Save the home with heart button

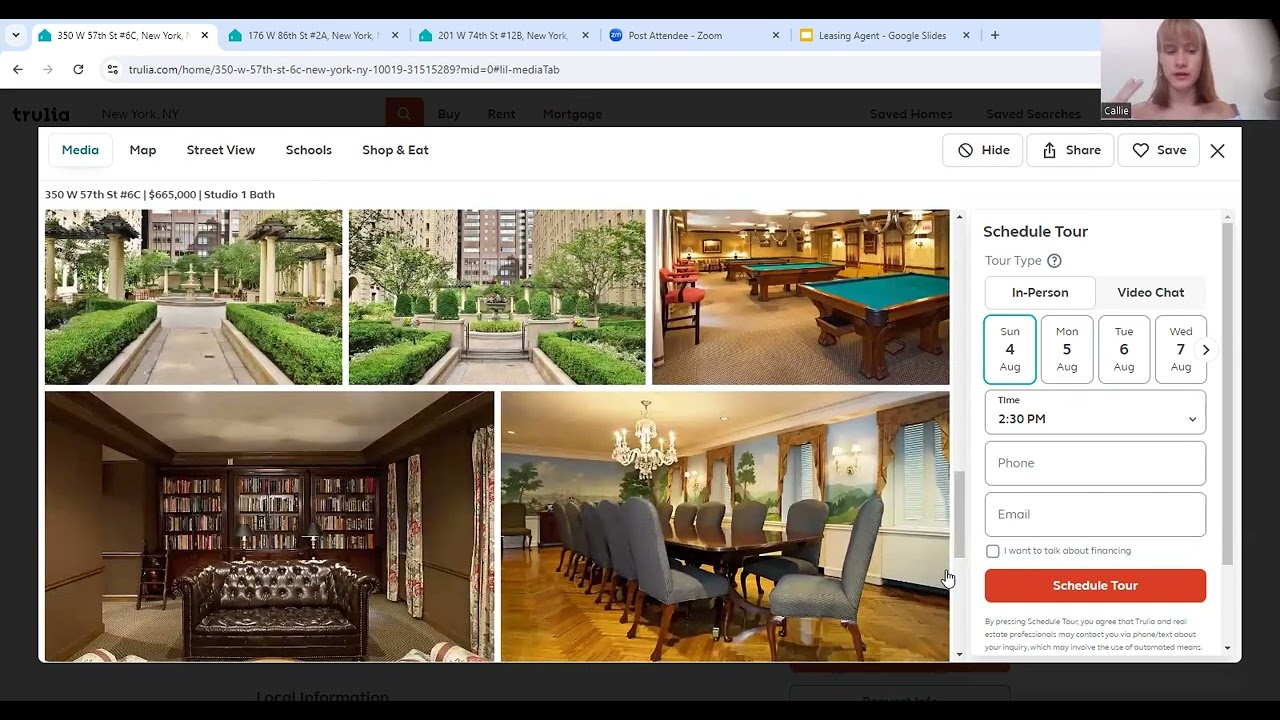1159,150
